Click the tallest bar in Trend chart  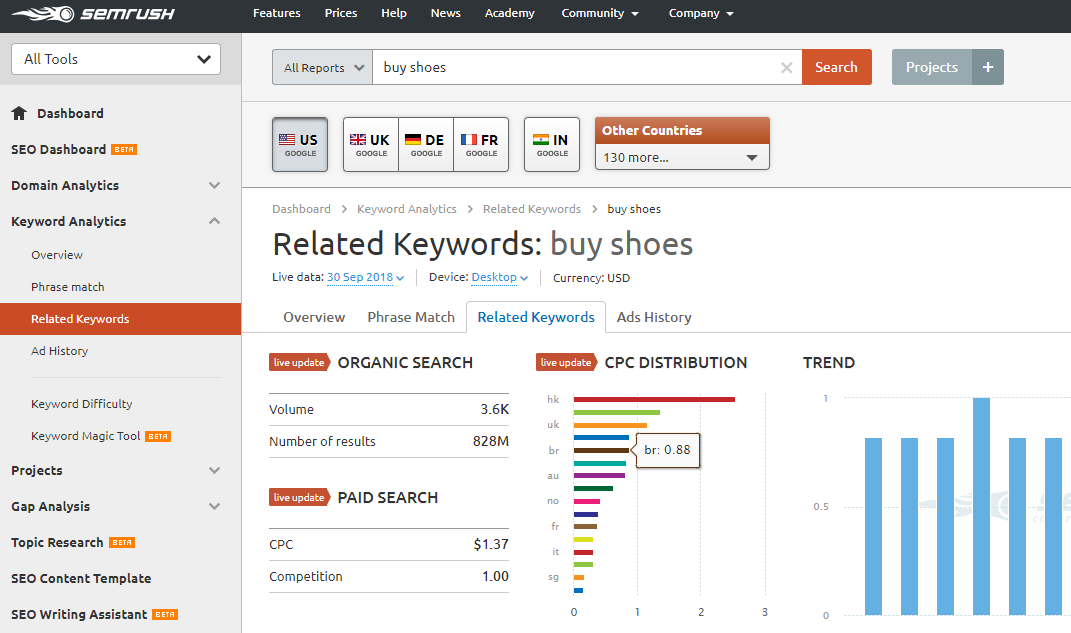click(981, 506)
